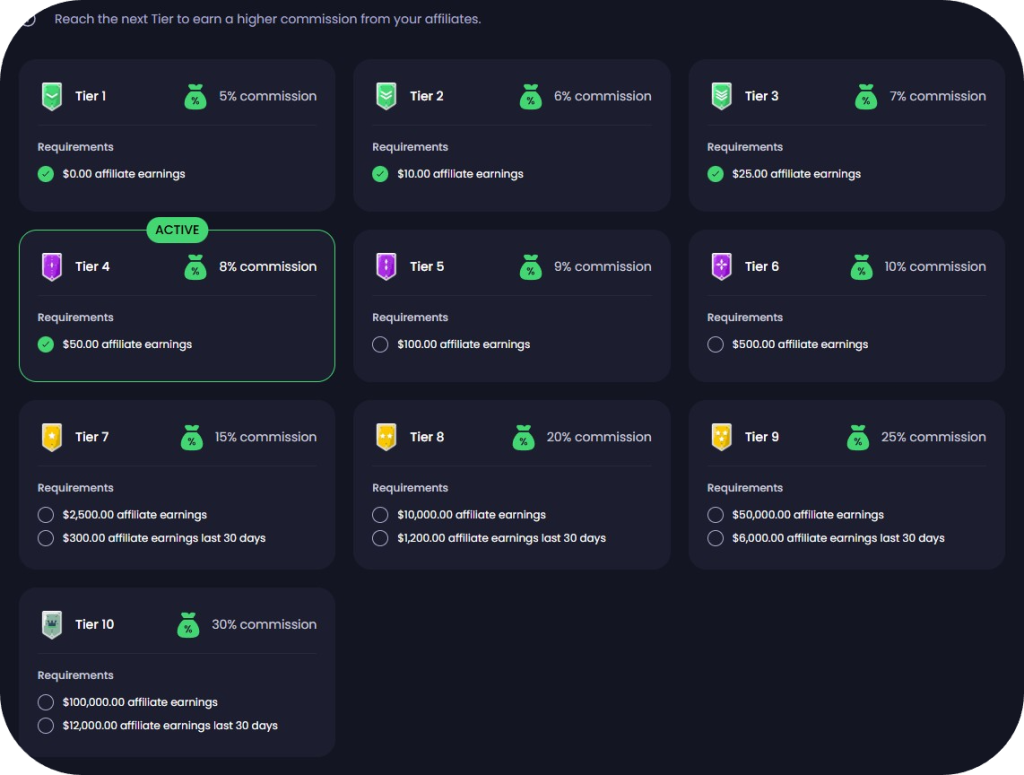Image resolution: width=1024 pixels, height=775 pixels.
Task: Select the Tier 4 purple badge icon
Action: (51, 267)
